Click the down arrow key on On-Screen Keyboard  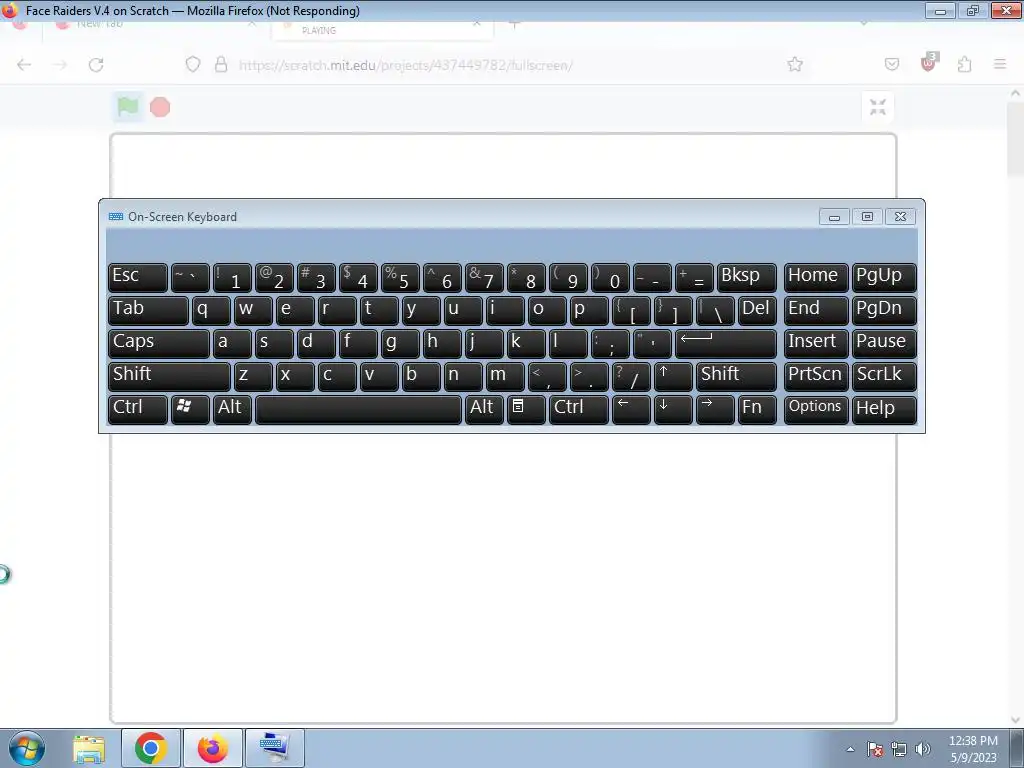(x=673, y=409)
